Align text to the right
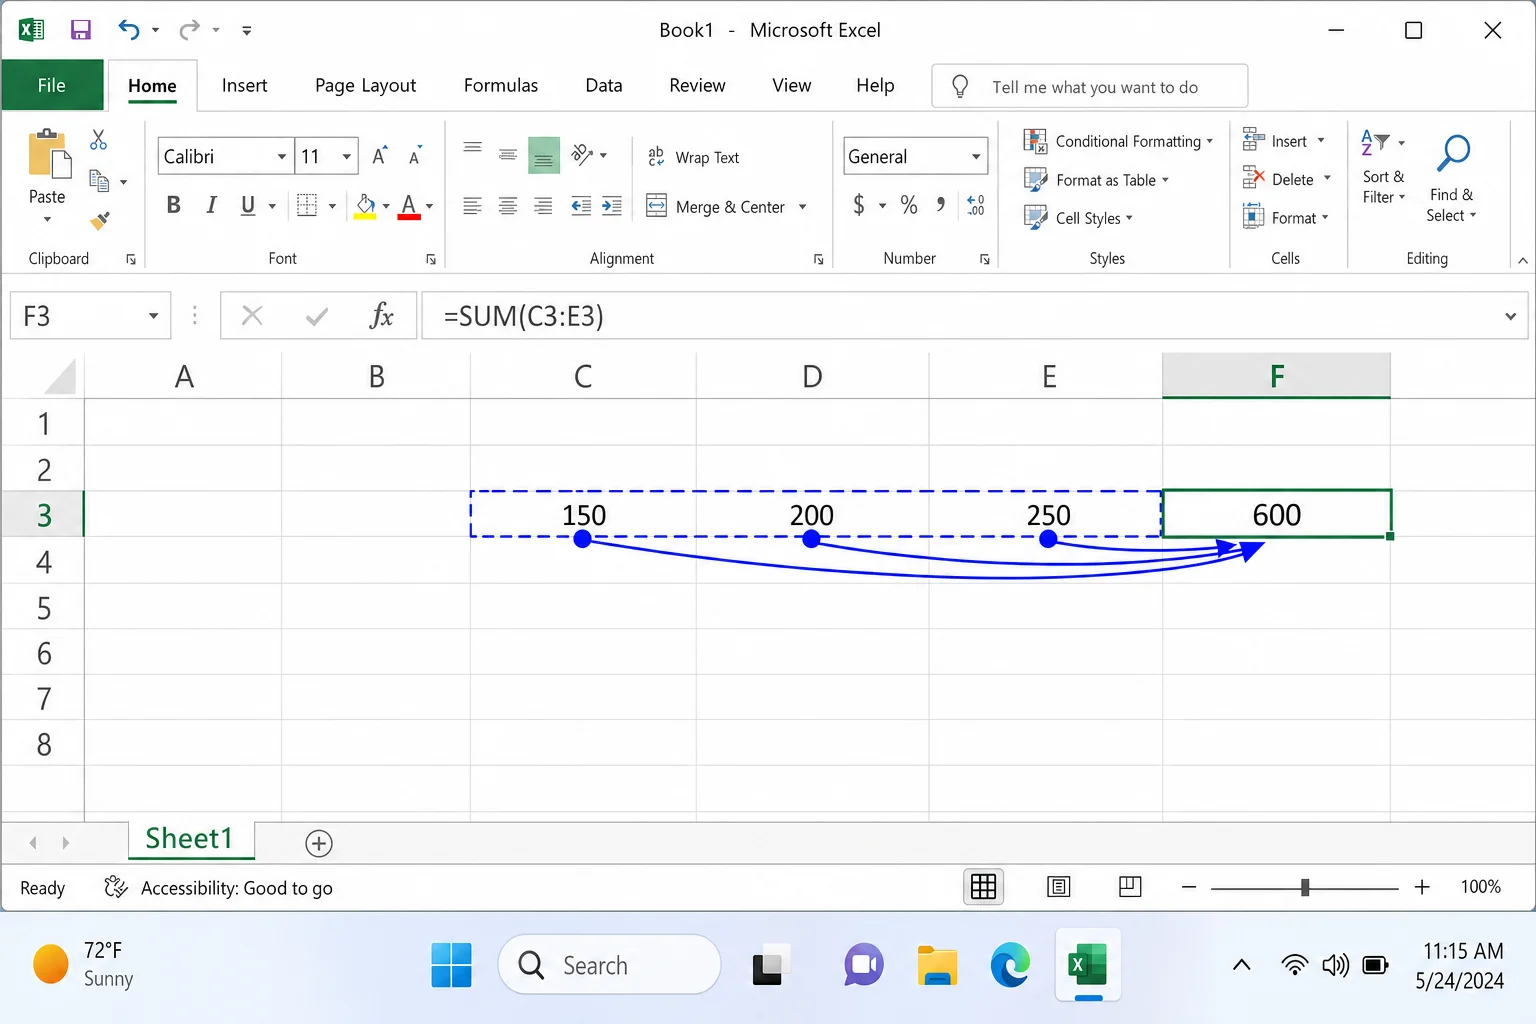 (x=543, y=206)
